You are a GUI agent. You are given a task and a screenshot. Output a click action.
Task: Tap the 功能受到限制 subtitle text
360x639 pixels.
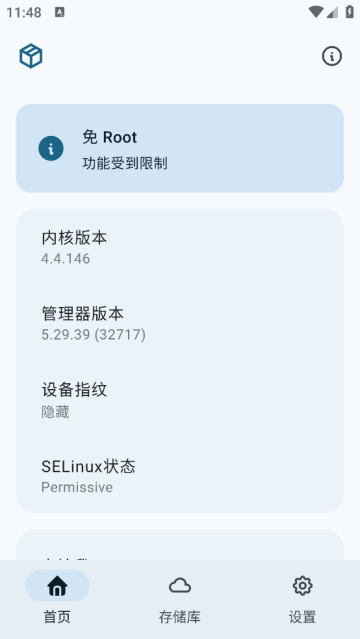click(x=125, y=163)
